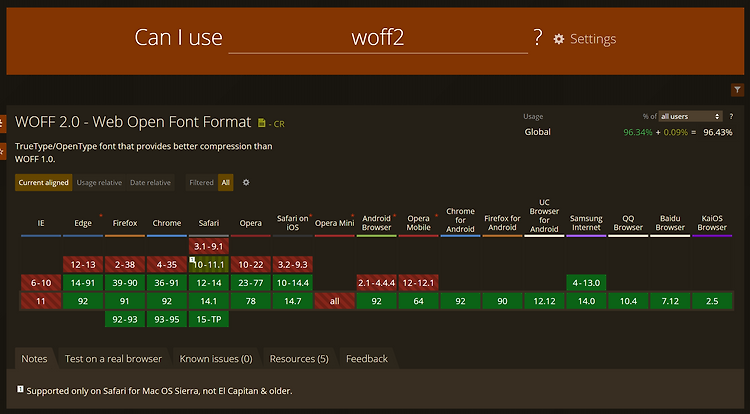Click the question mark after search field
The height and width of the screenshot is (414, 750).
pyautogui.click(x=538, y=37)
